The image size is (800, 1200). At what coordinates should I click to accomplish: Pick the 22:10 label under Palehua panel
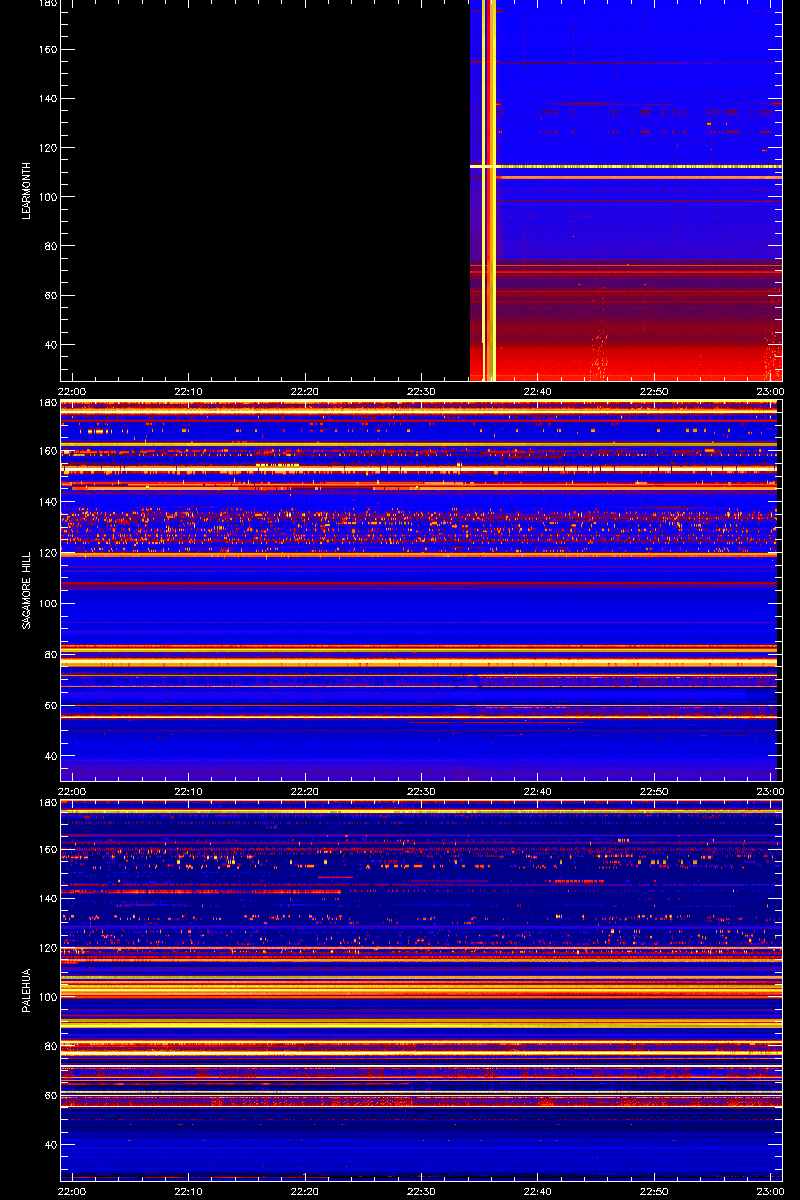tap(188, 1191)
